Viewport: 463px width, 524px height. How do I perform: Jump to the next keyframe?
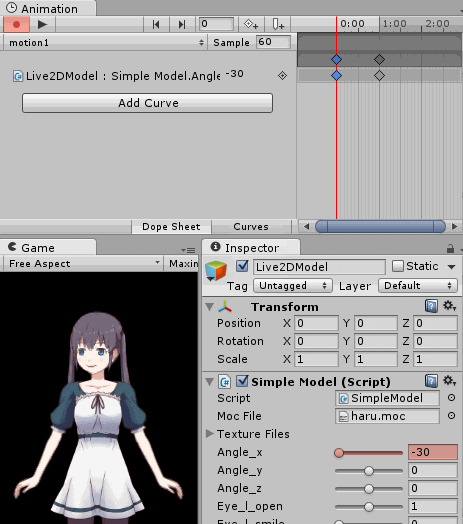click(182, 24)
